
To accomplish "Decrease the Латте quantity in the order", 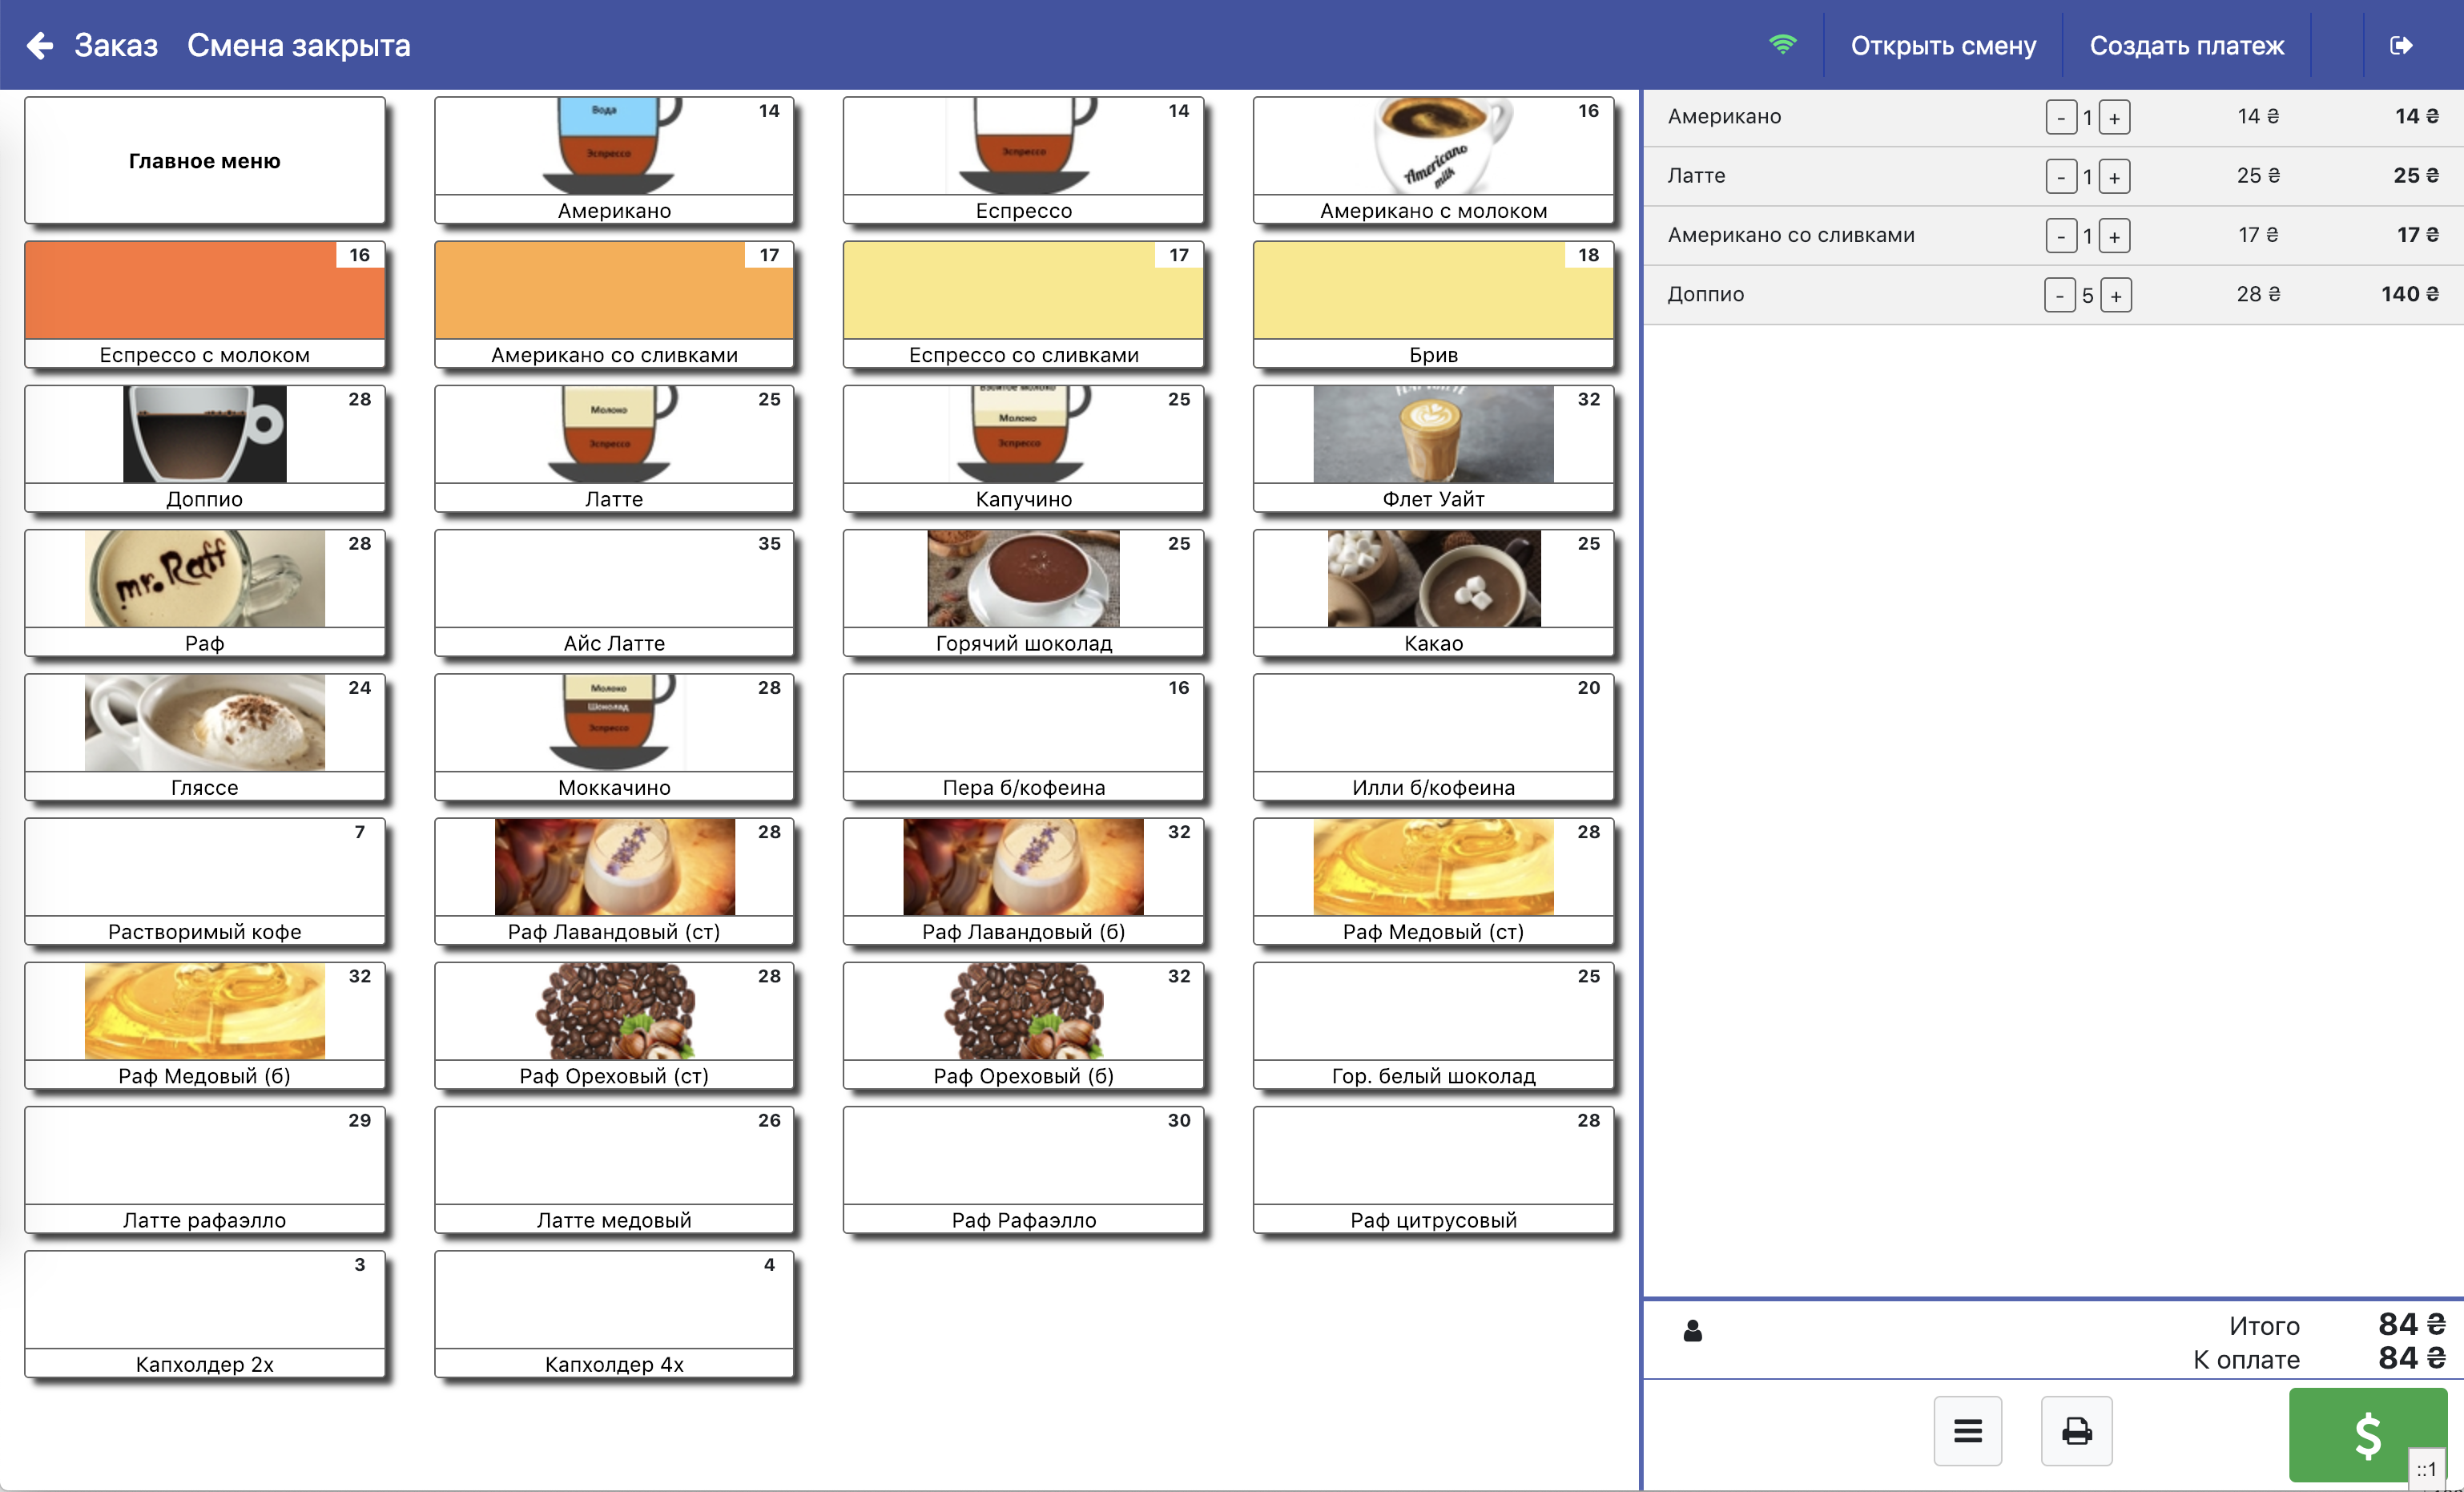I will [2060, 176].
